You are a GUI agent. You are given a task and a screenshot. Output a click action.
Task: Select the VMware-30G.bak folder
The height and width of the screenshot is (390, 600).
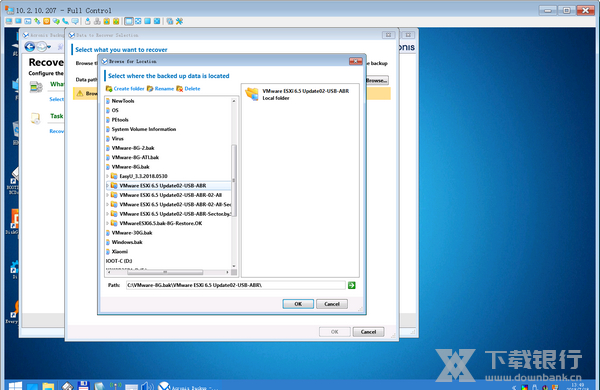(x=132, y=233)
